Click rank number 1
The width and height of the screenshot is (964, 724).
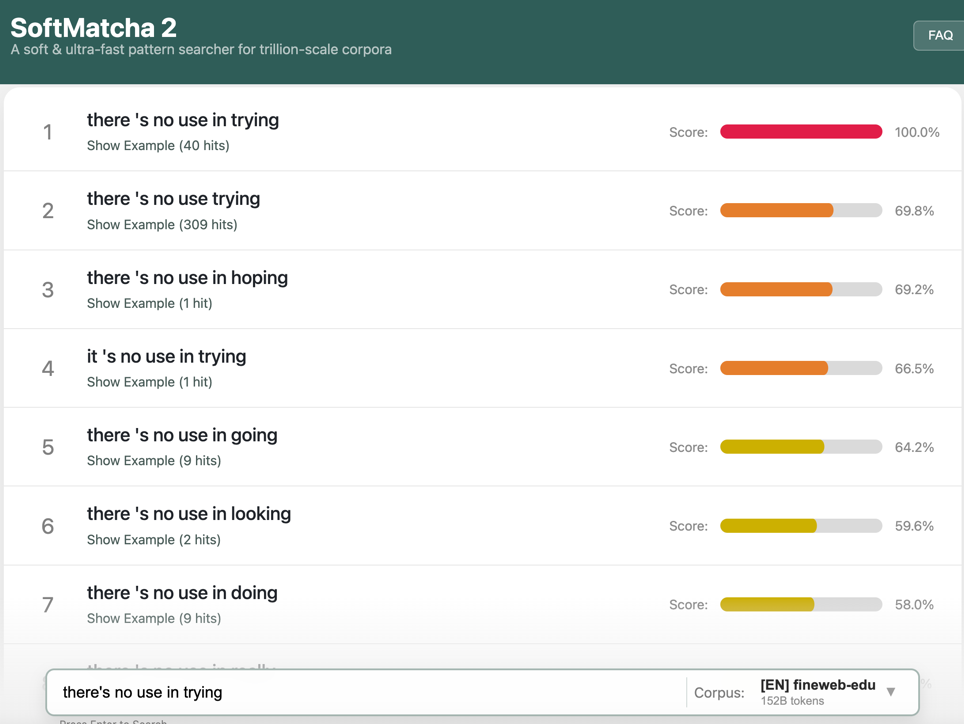(47, 132)
